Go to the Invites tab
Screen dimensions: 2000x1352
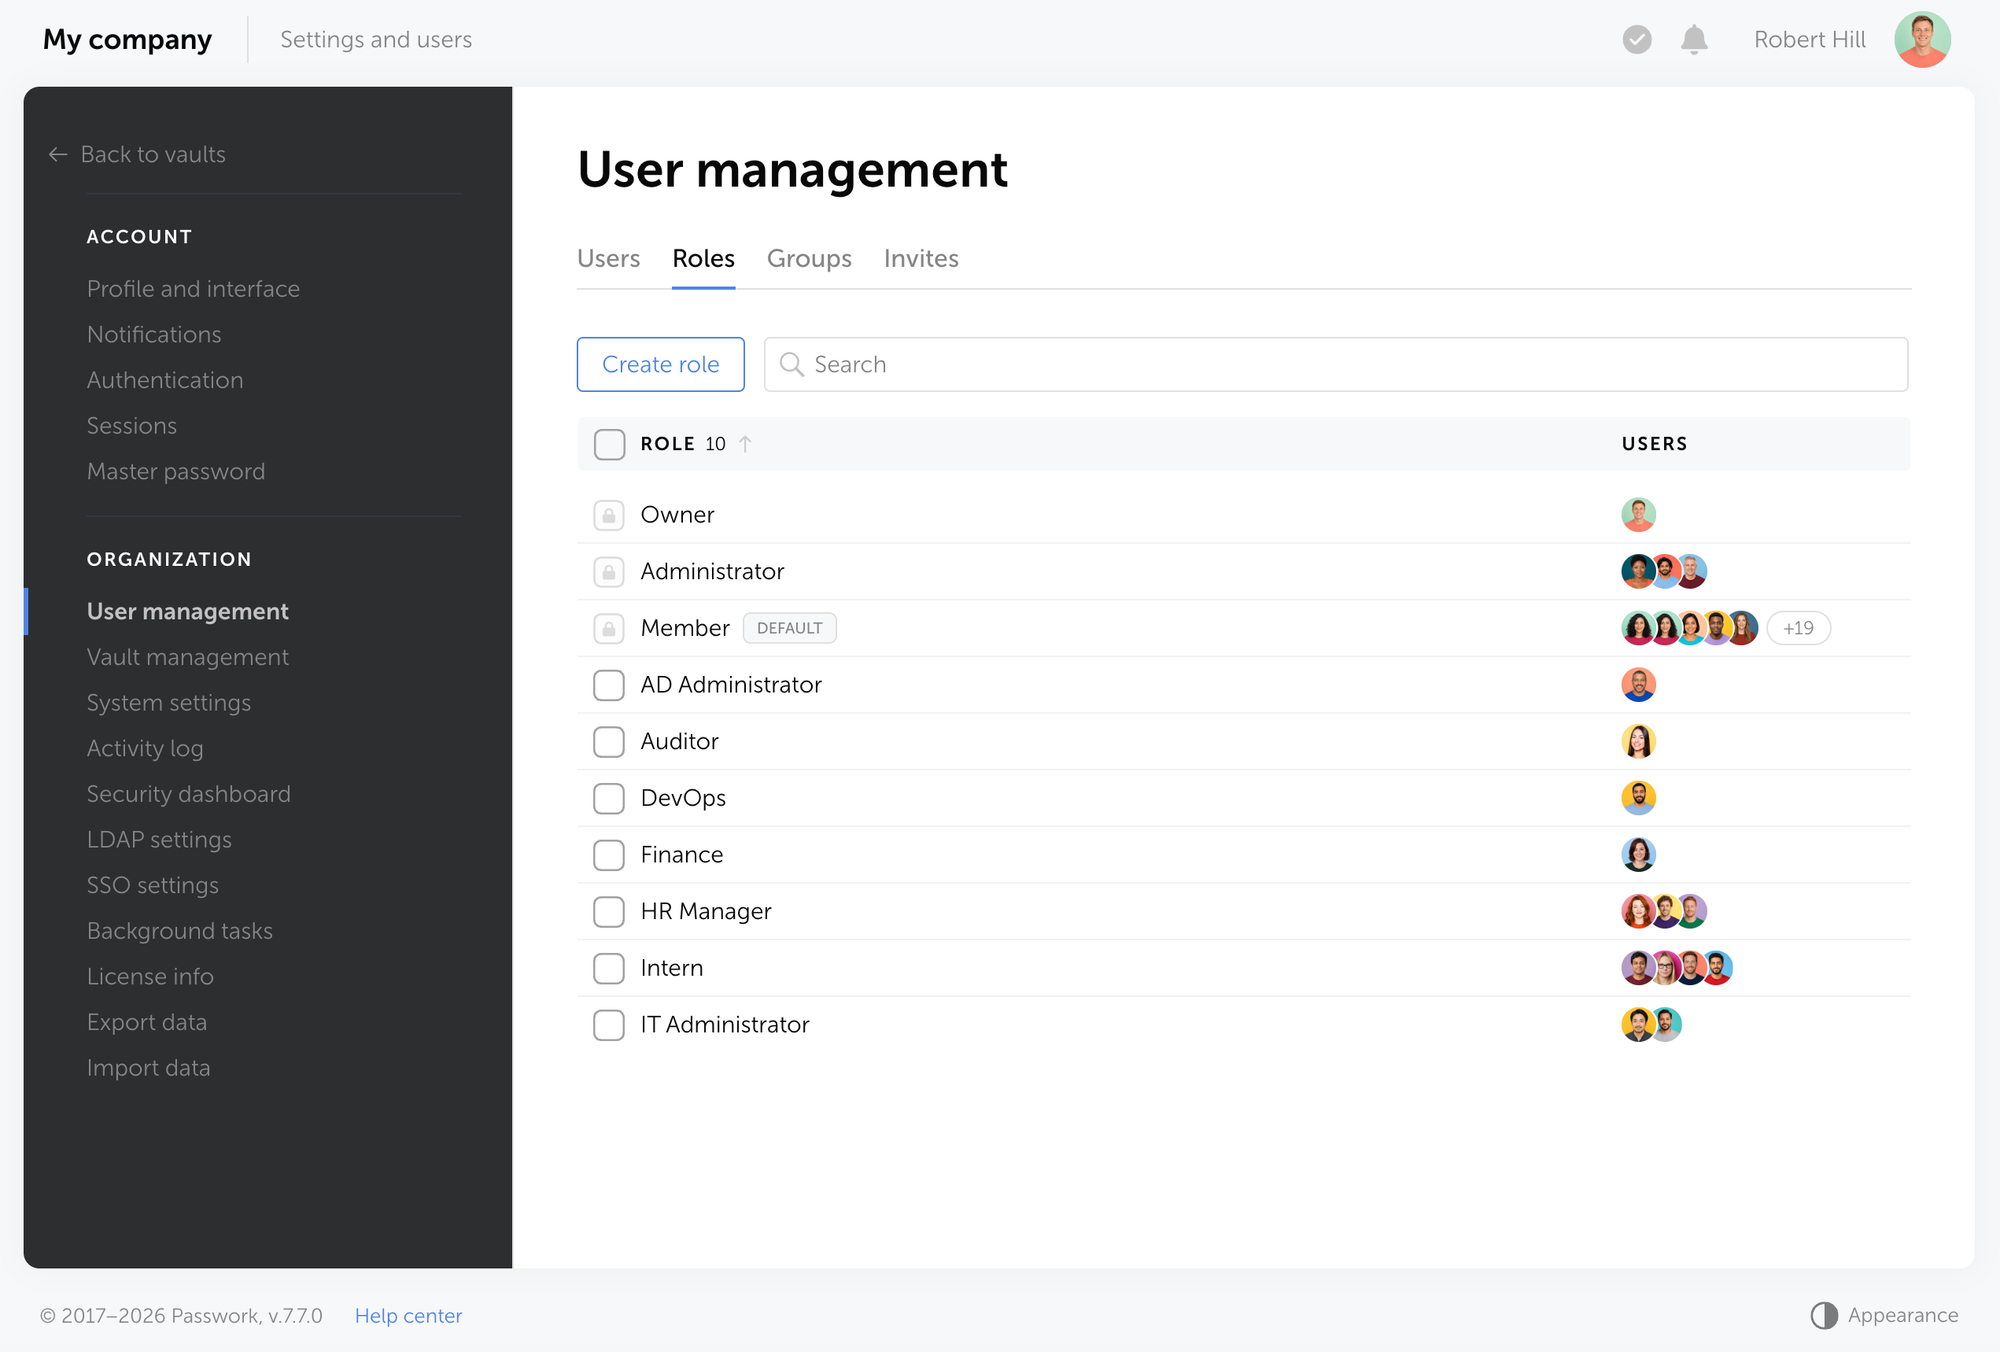[921, 258]
